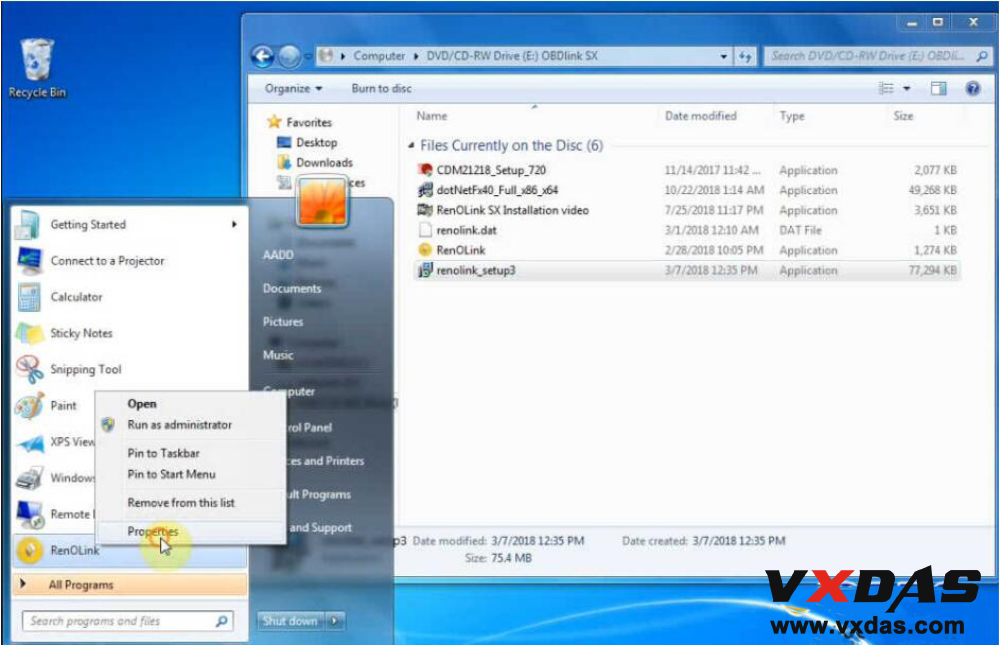The width and height of the screenshot is (1000, 645).
Task: Click the Explorer forward arrow button
Action: click(290, 57)
